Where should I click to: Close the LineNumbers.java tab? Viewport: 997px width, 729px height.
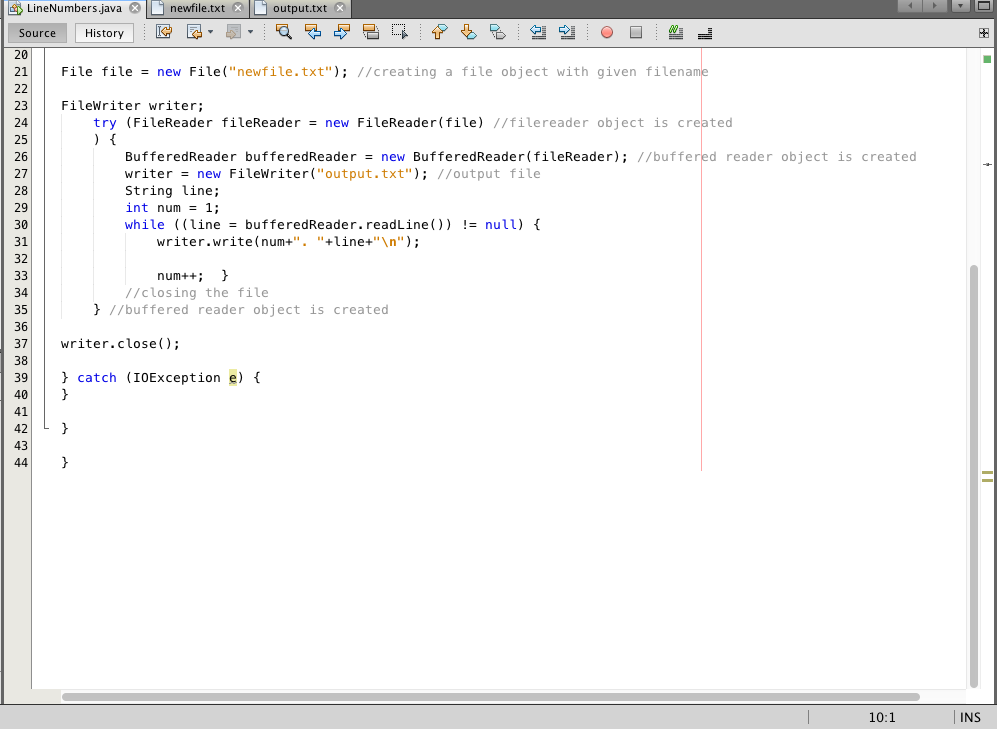pyautogui.click(x=135, y=8)
